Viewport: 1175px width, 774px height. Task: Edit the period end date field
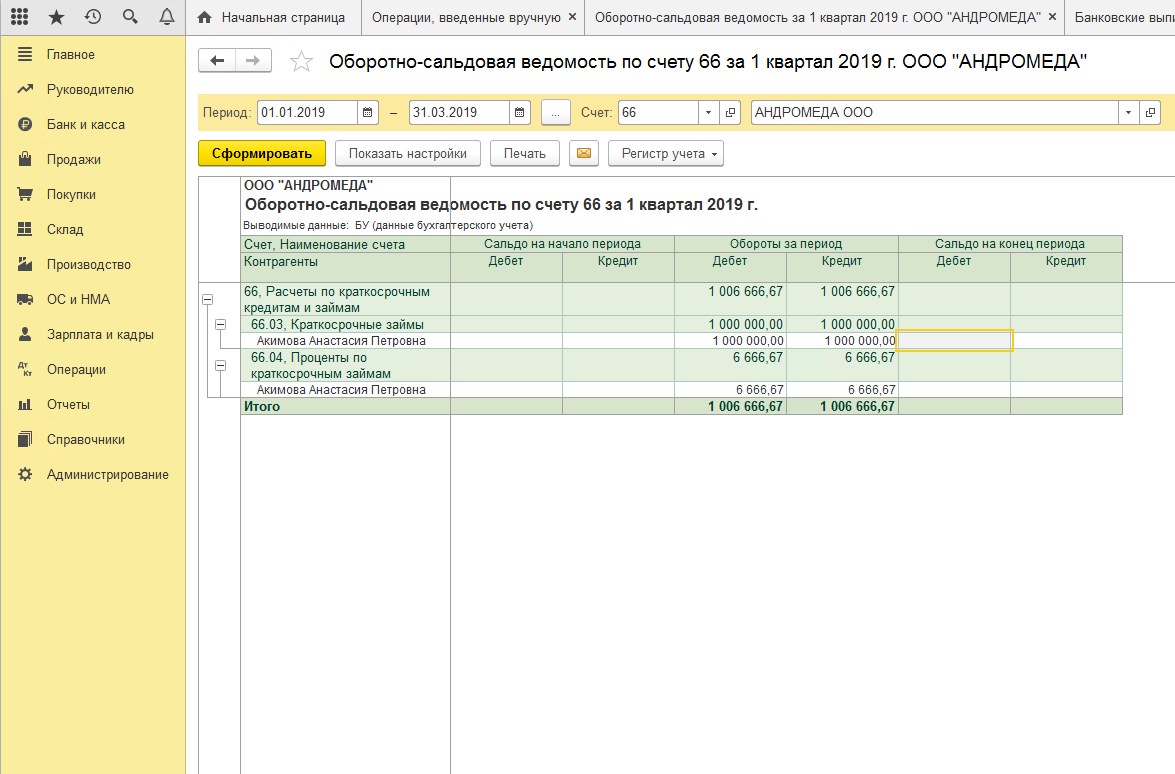point(459,112)
